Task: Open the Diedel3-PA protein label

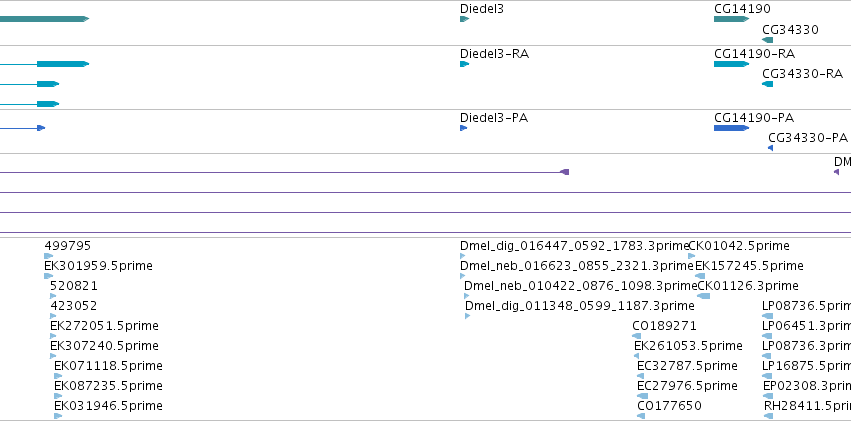Action: 493,118
